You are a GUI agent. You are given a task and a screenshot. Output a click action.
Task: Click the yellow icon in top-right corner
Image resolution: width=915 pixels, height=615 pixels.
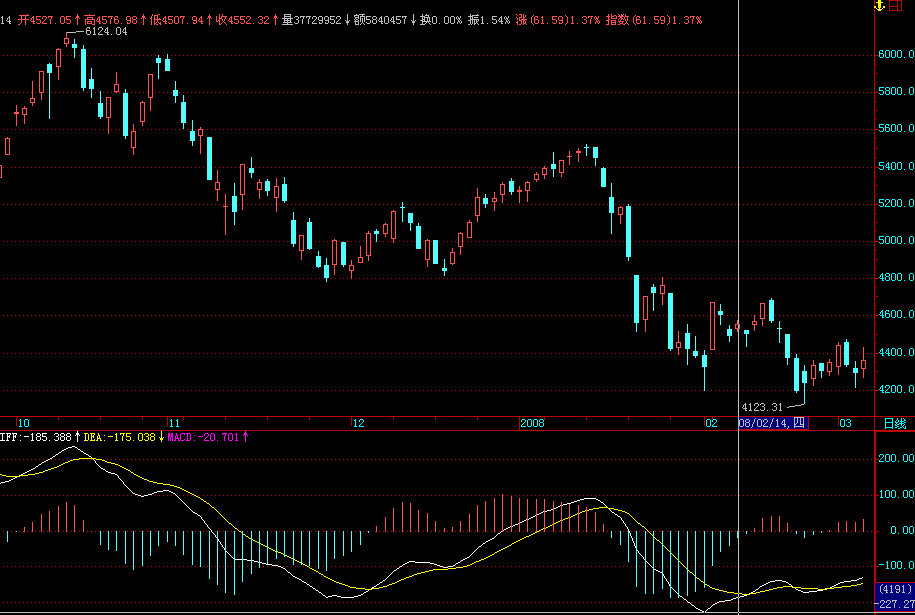pos(878,7)
